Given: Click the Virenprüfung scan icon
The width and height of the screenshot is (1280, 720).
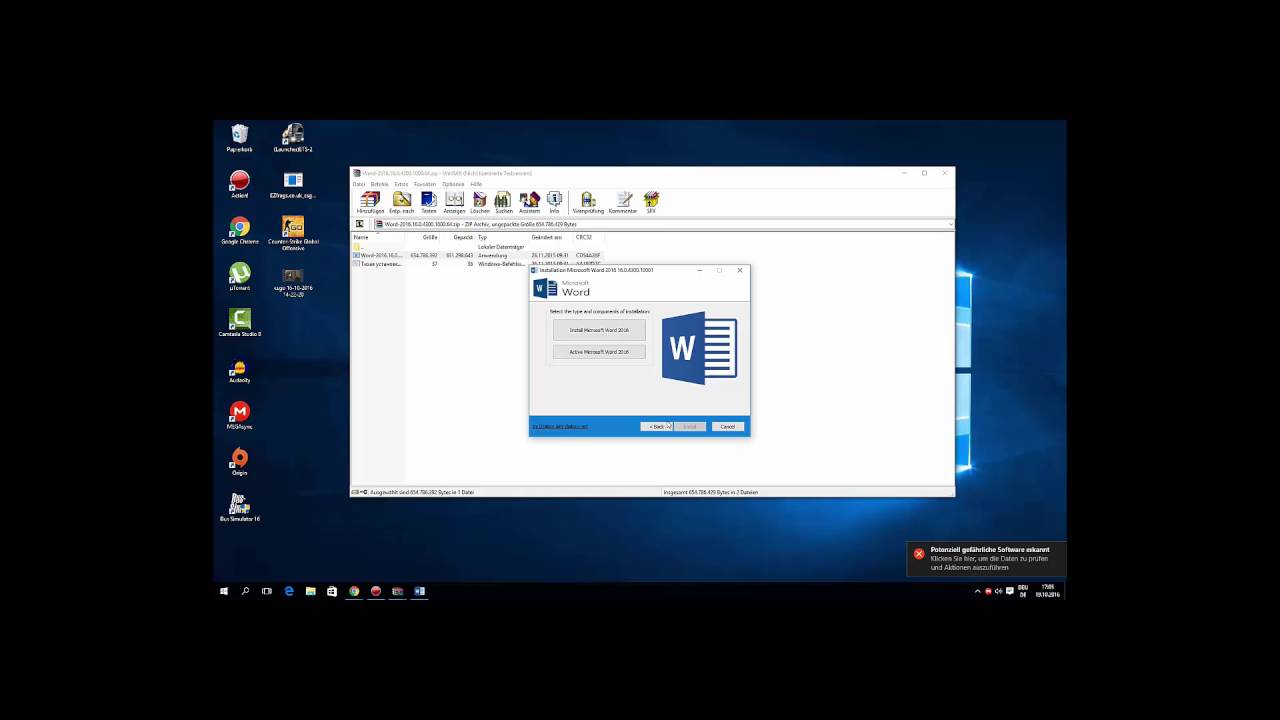Looking at the screenshot, I should click(x=588, y=202).
